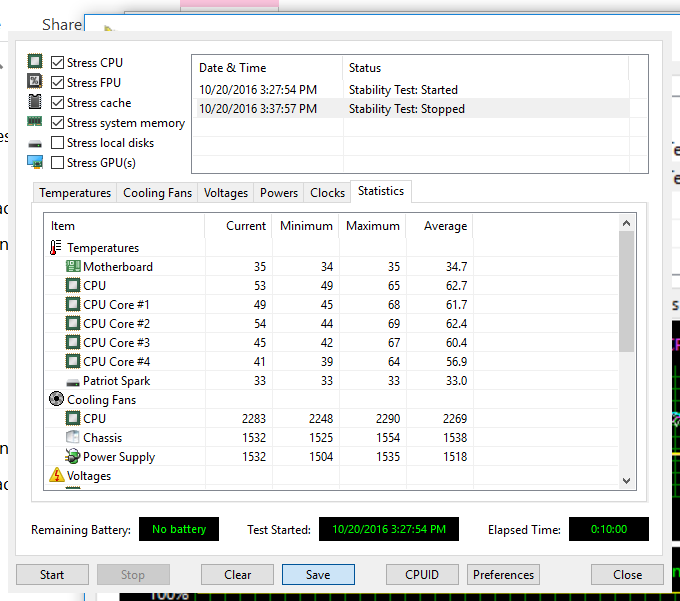Click the Stress CPU chip icon

(35, 61)
